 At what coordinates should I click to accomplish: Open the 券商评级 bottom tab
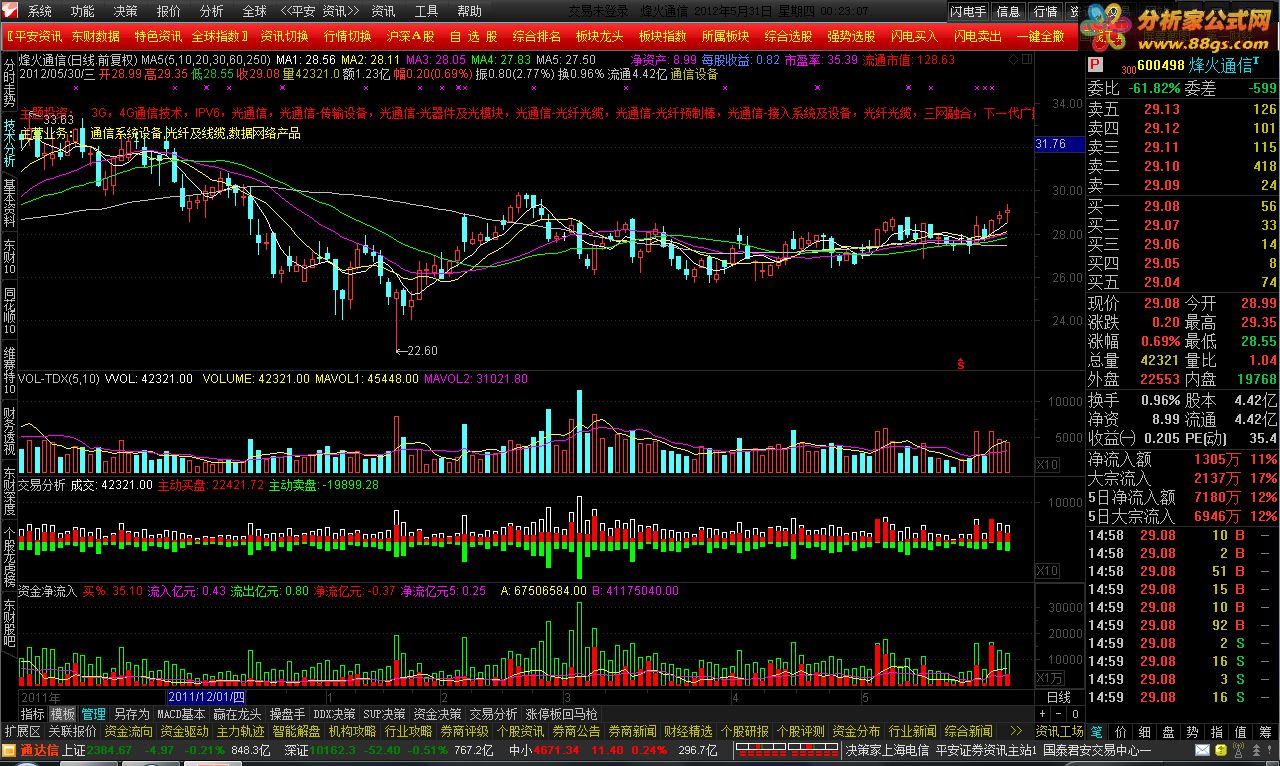point(465,732)
